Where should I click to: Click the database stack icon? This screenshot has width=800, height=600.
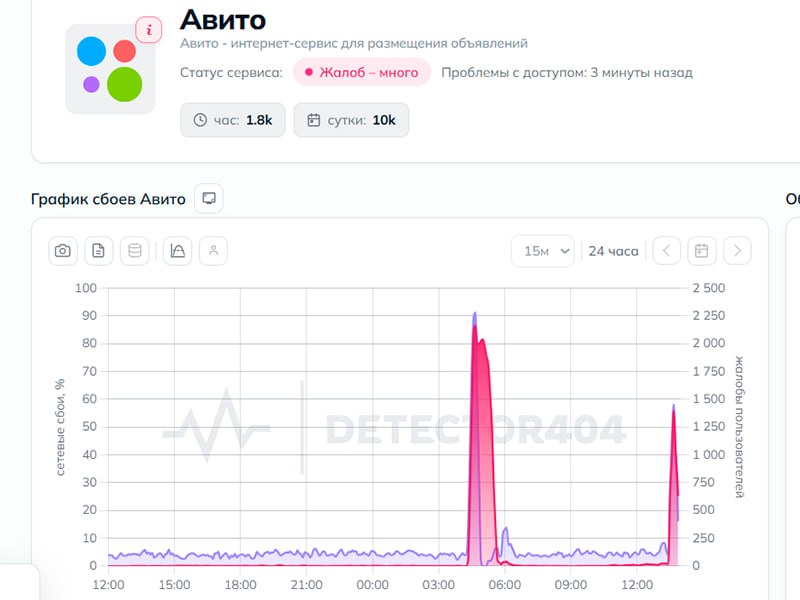click(135, 251)
